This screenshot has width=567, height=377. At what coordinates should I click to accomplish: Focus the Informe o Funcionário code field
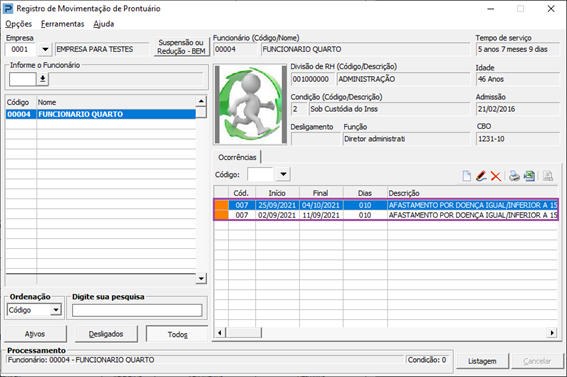pos(23,79)
